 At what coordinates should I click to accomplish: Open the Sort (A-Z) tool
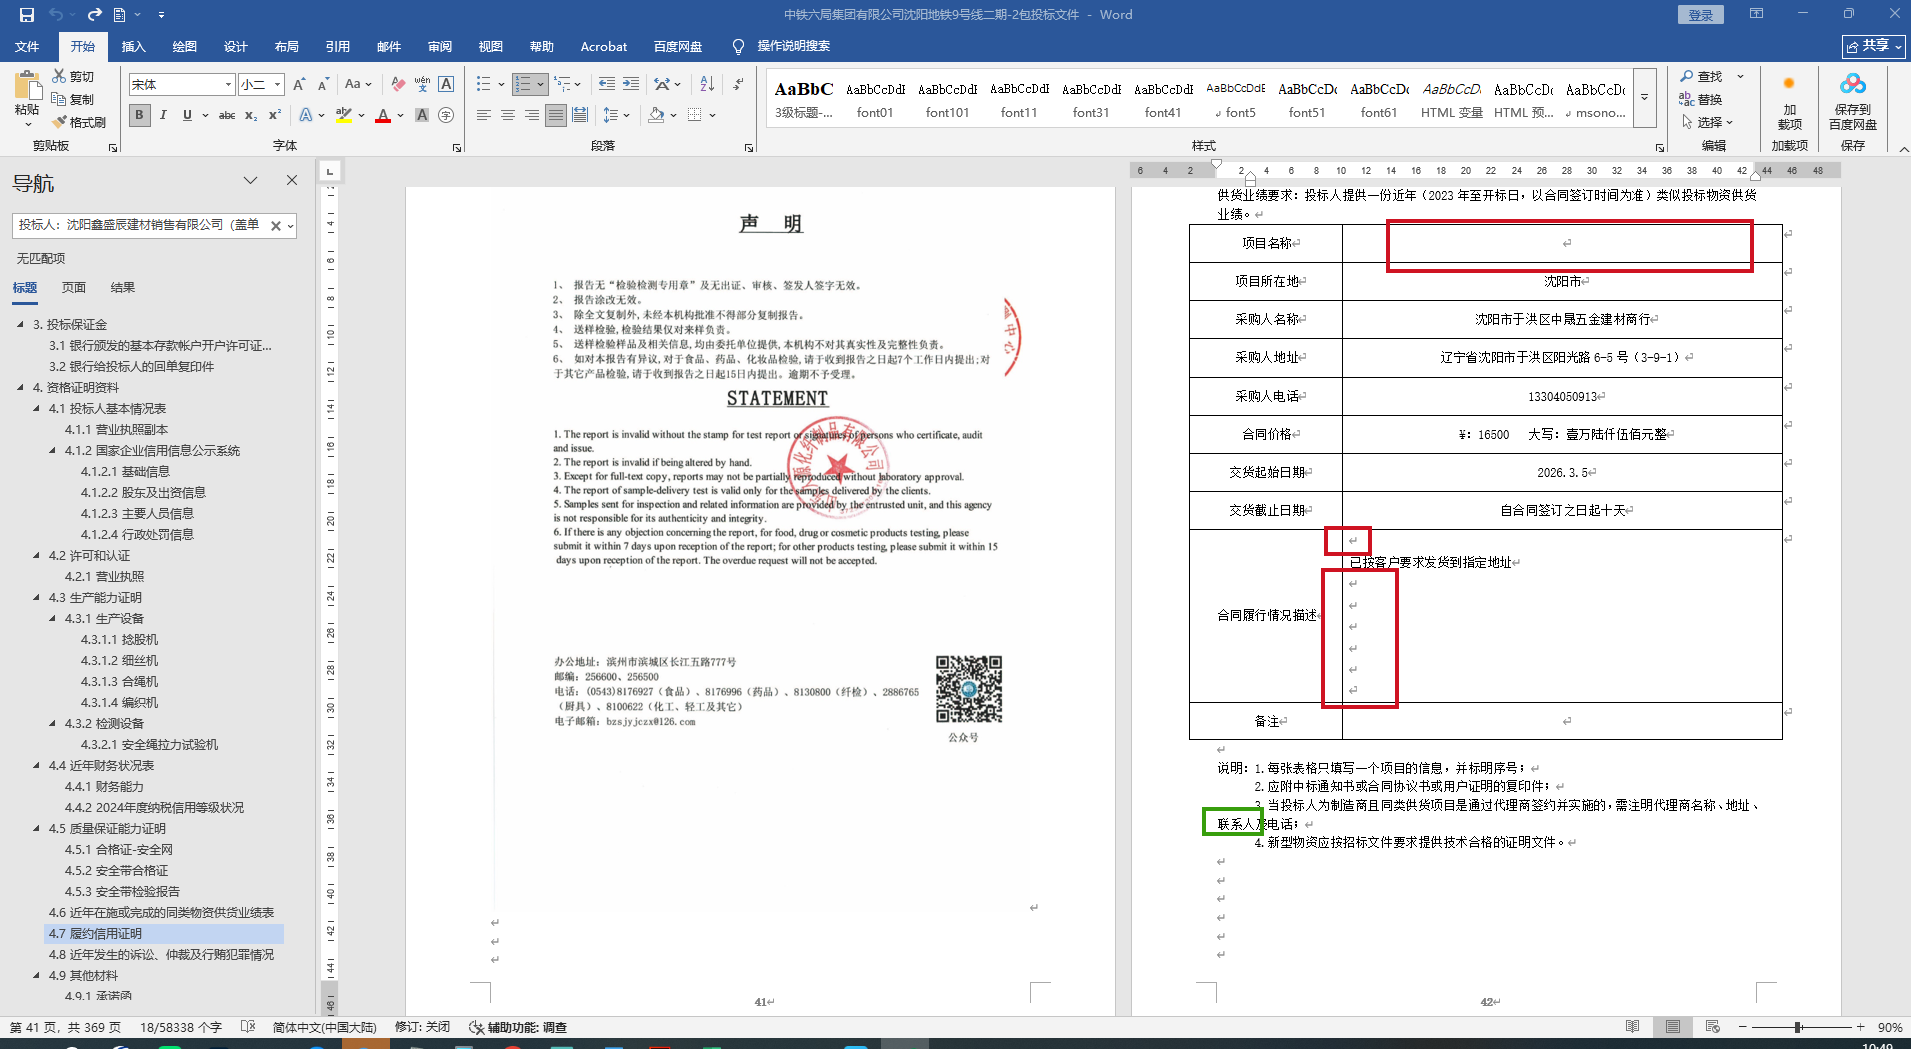pos(707,85)
